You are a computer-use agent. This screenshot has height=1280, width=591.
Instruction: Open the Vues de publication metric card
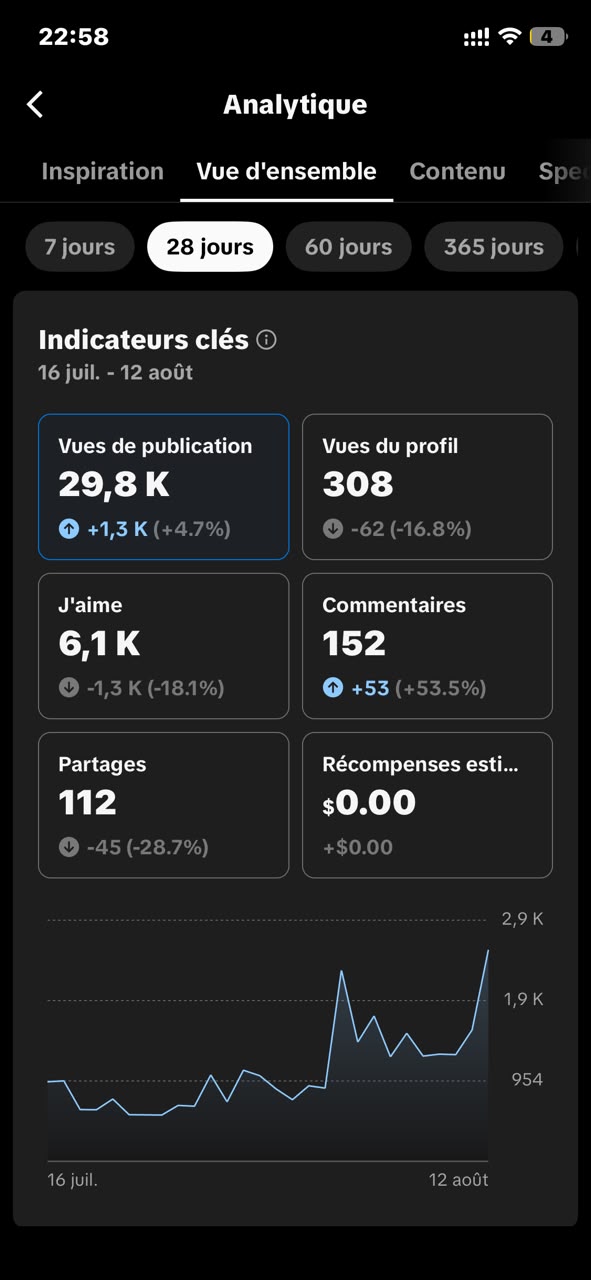pyautogui.click(x=164, y=487)
